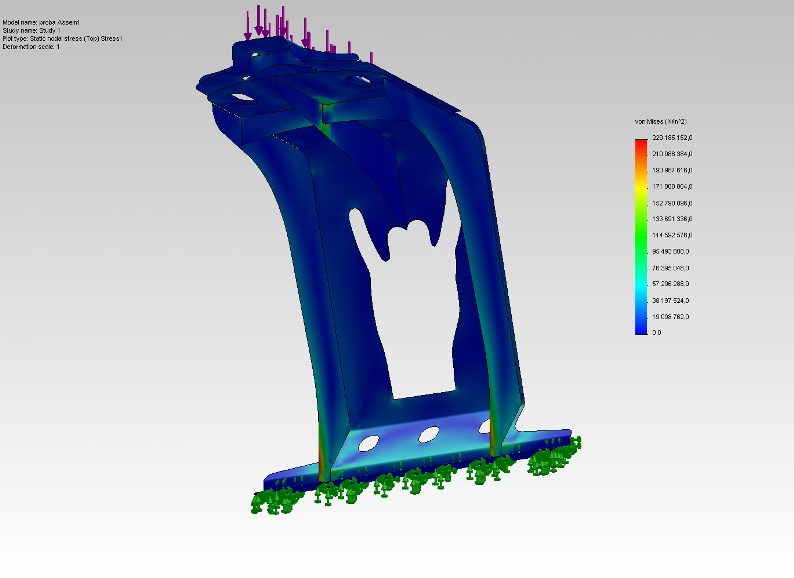Pick the dark blue bottom of color scale

pyautogui.click(x=640, y=325)
